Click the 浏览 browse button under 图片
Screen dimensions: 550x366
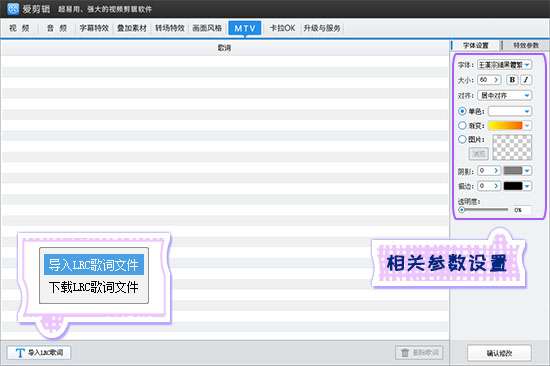[478, 153]
